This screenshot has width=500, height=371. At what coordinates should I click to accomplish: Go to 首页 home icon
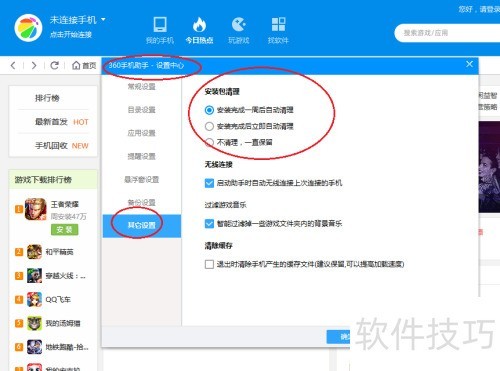[x=76, y=65]
